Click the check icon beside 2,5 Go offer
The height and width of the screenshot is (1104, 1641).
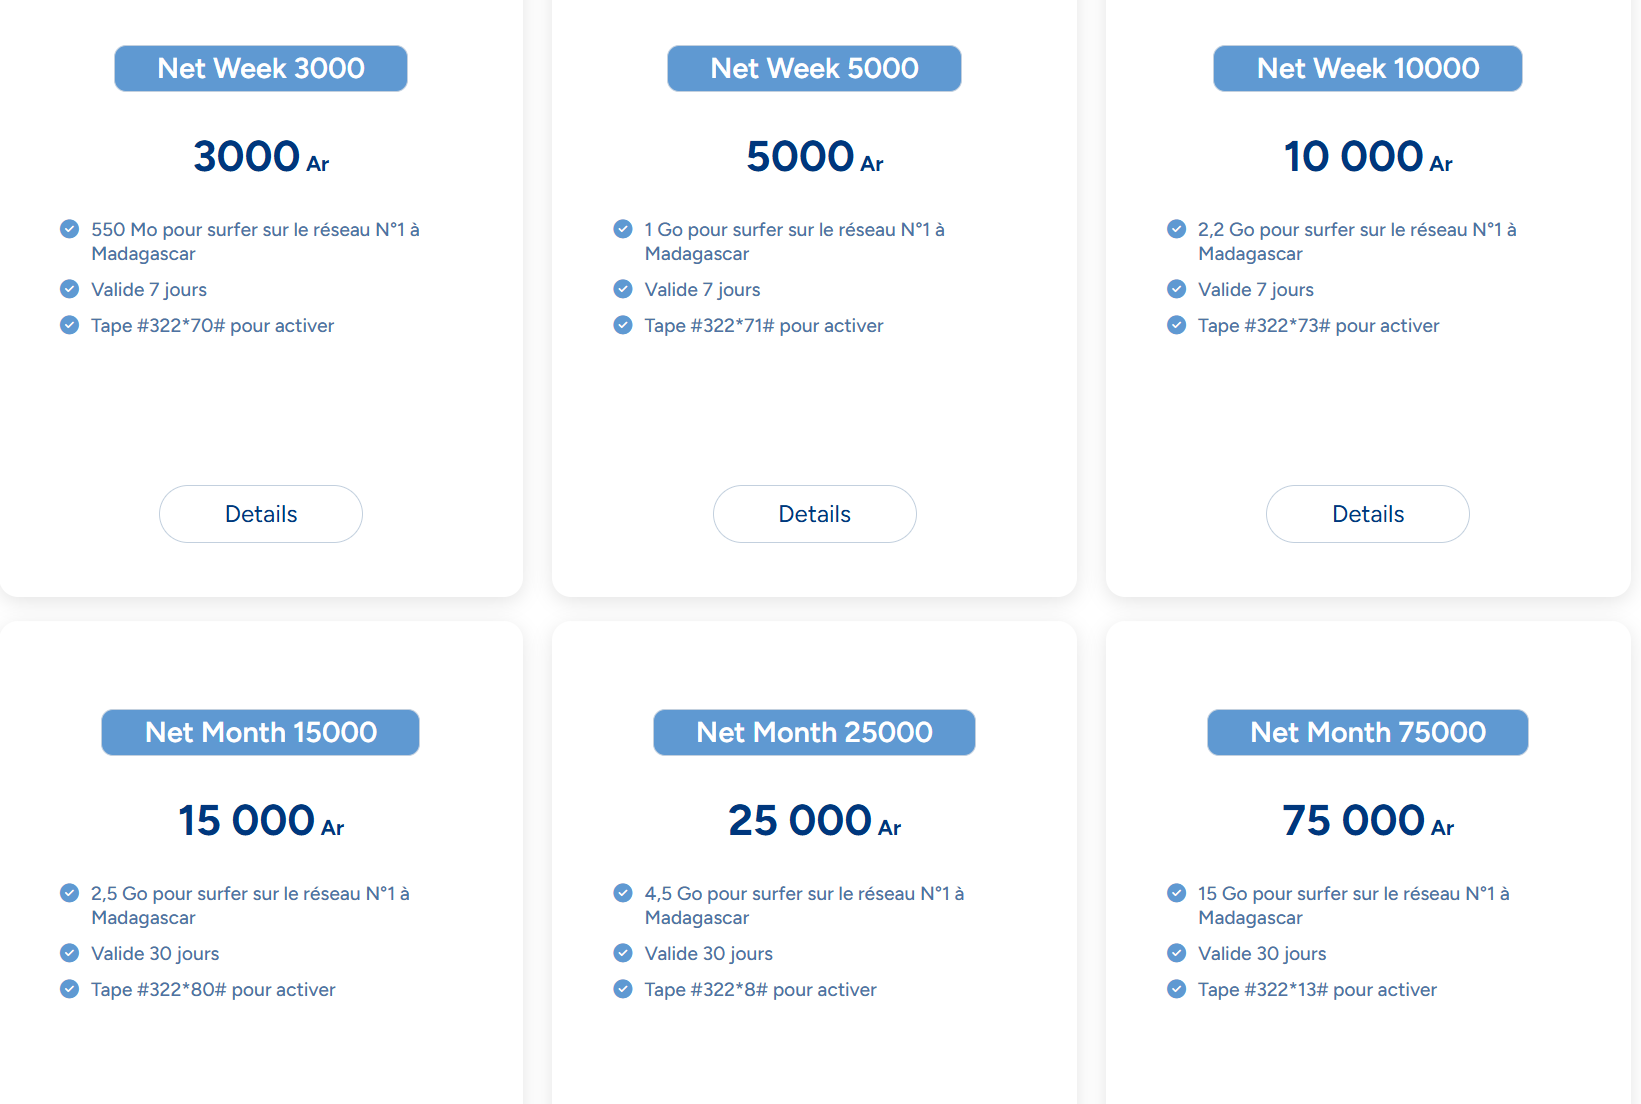point(69,893)
